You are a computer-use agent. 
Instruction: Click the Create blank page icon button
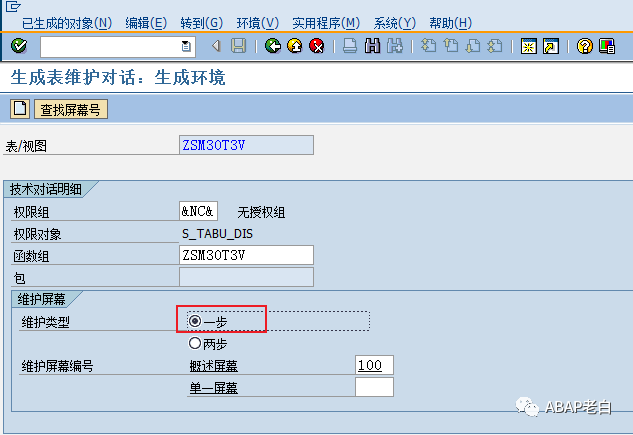click(20, 109)
